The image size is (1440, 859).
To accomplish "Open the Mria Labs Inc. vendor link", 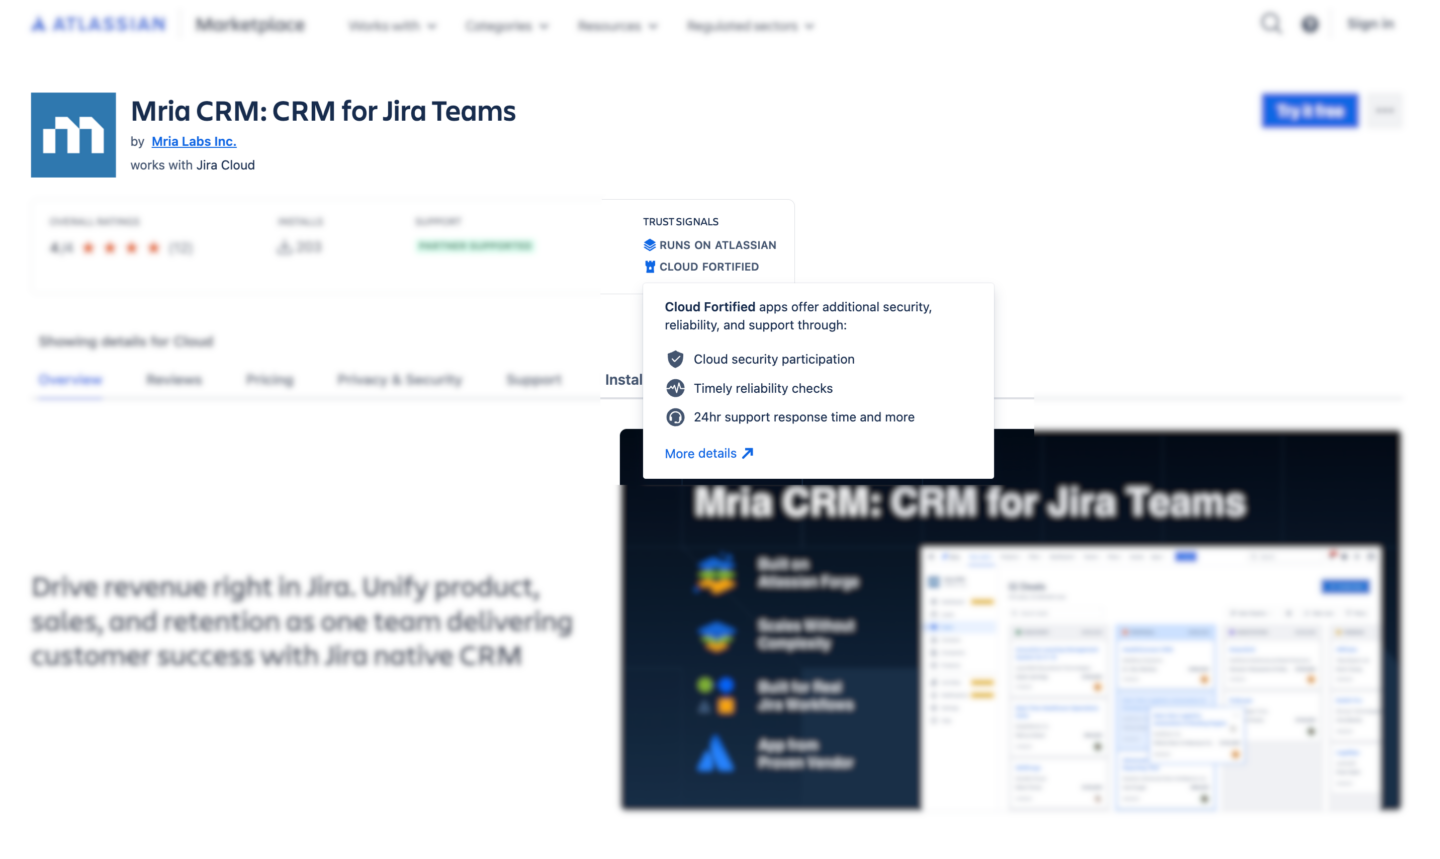I will pos(193,141).
